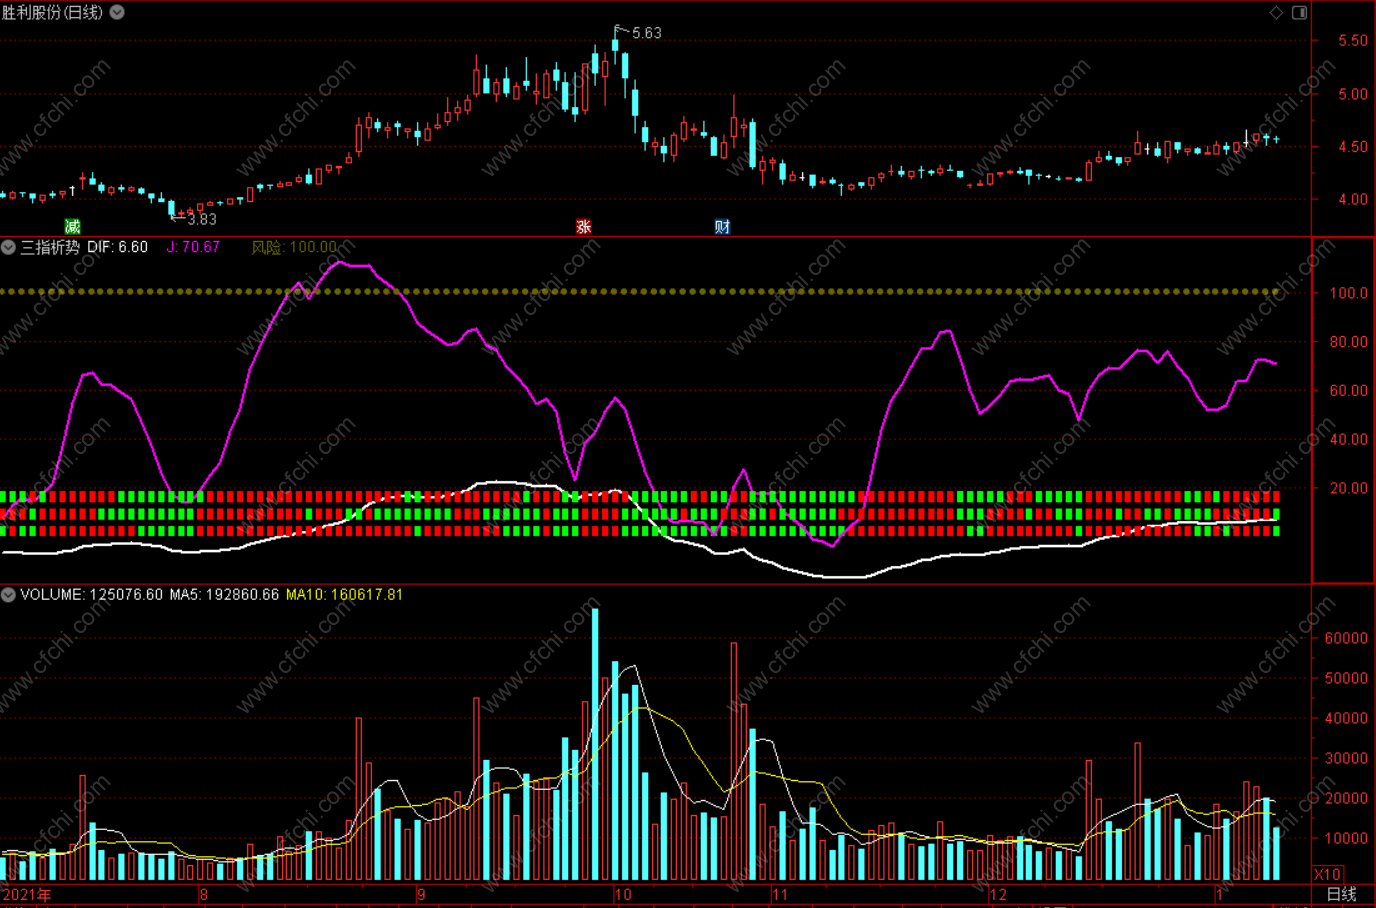Image resolution: width=1376 pixels, height=908 pixels.
Task: Select the 三指析势 indicator name
Action: click(50, 247)
